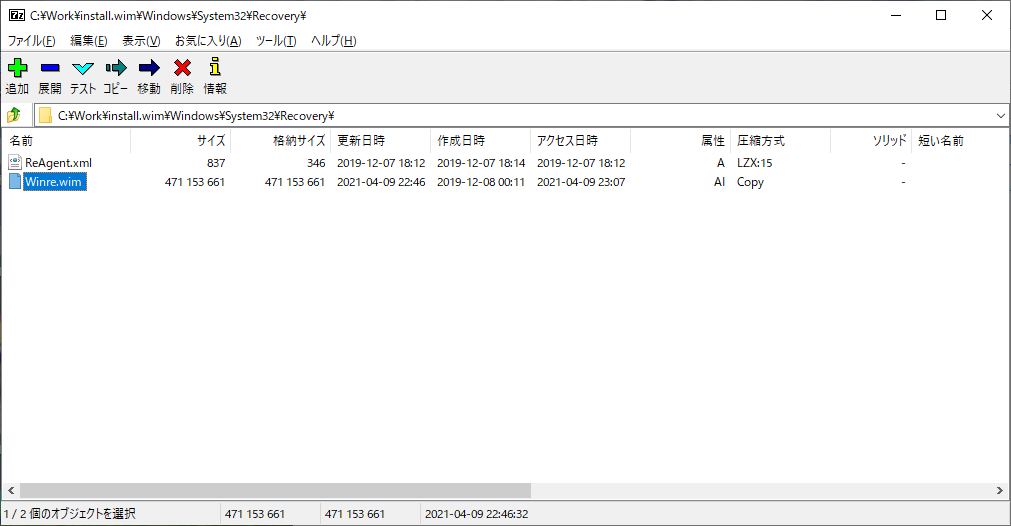Sort by 作成日時 column header
Image resolution: width=1011 pixels, height=526 pixels.
pos(480,141)
